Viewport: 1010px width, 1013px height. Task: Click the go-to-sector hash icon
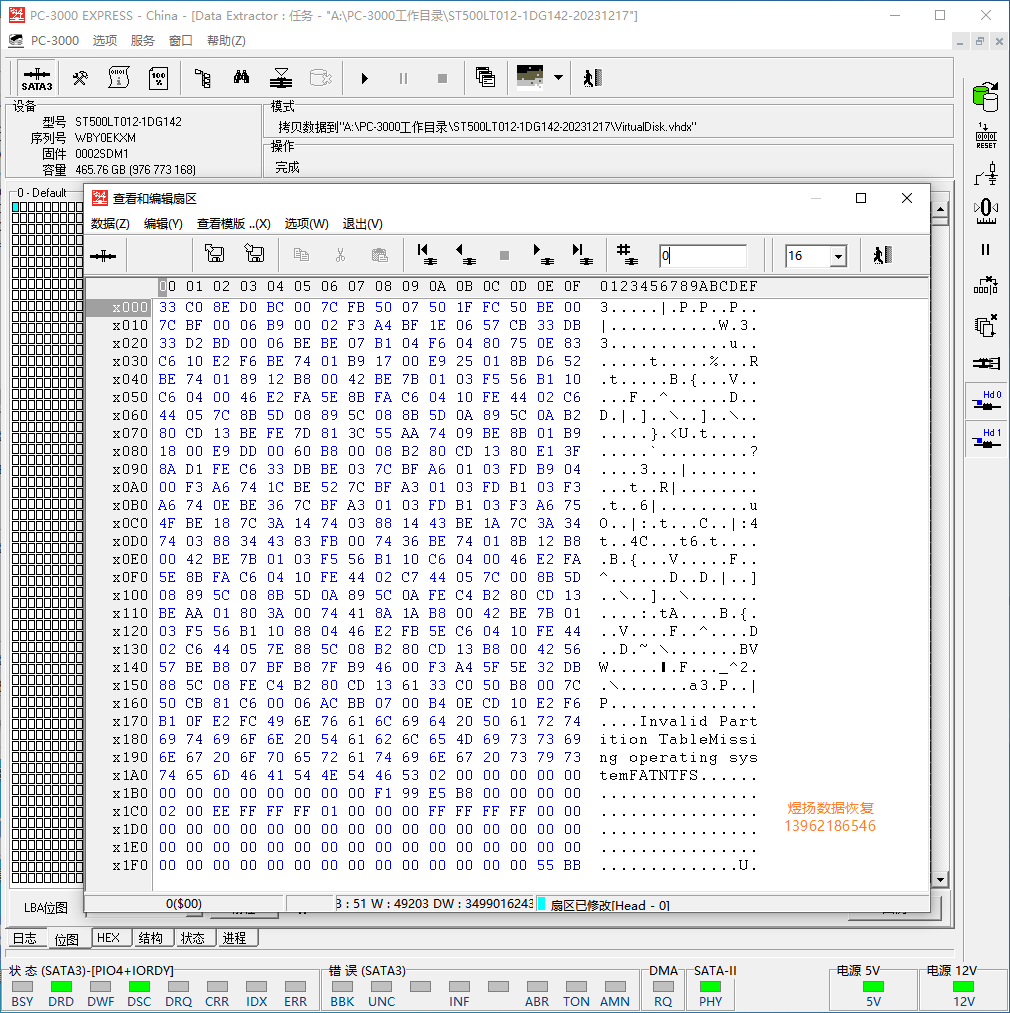(x=627, y=255)
